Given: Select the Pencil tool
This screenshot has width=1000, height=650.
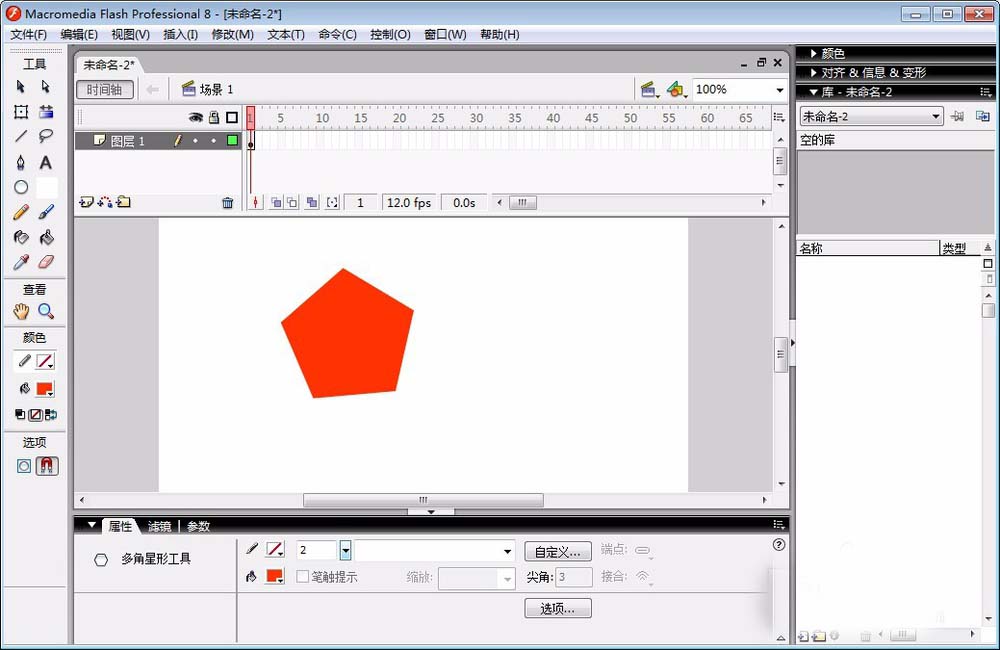Looking at the screenshot, I should (20, 212).
